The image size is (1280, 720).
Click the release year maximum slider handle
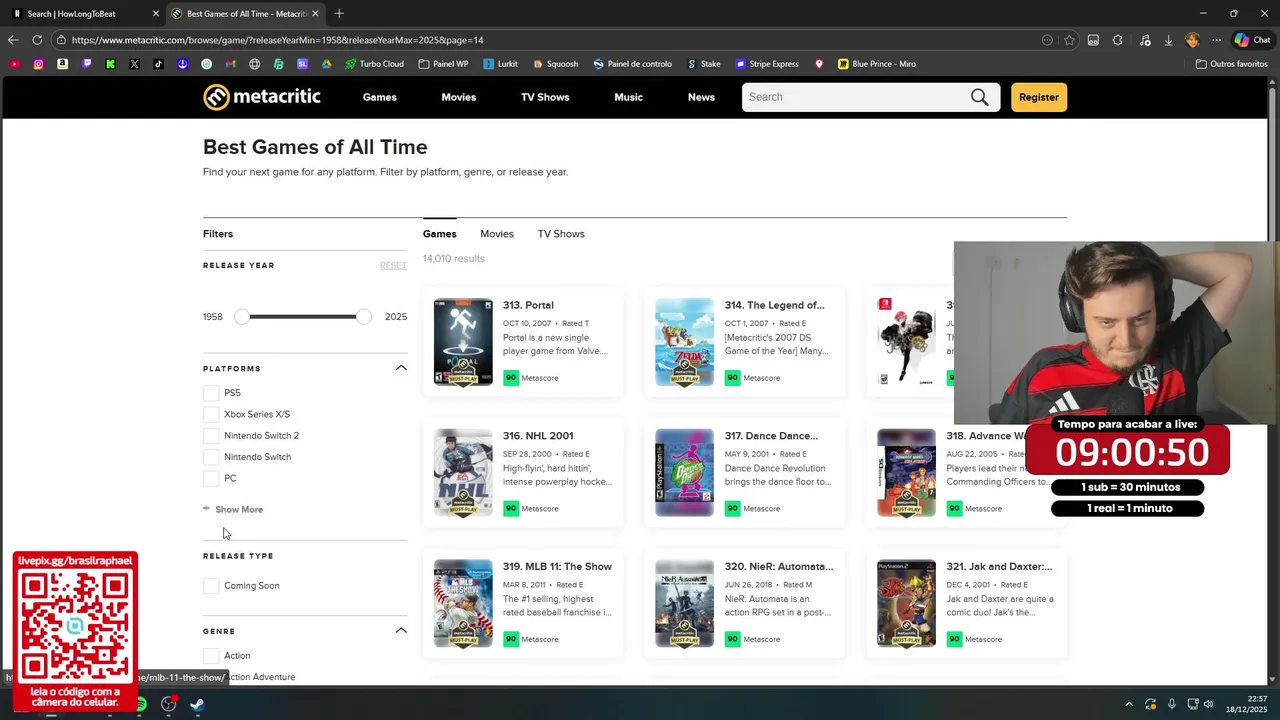tap(364, 317)
